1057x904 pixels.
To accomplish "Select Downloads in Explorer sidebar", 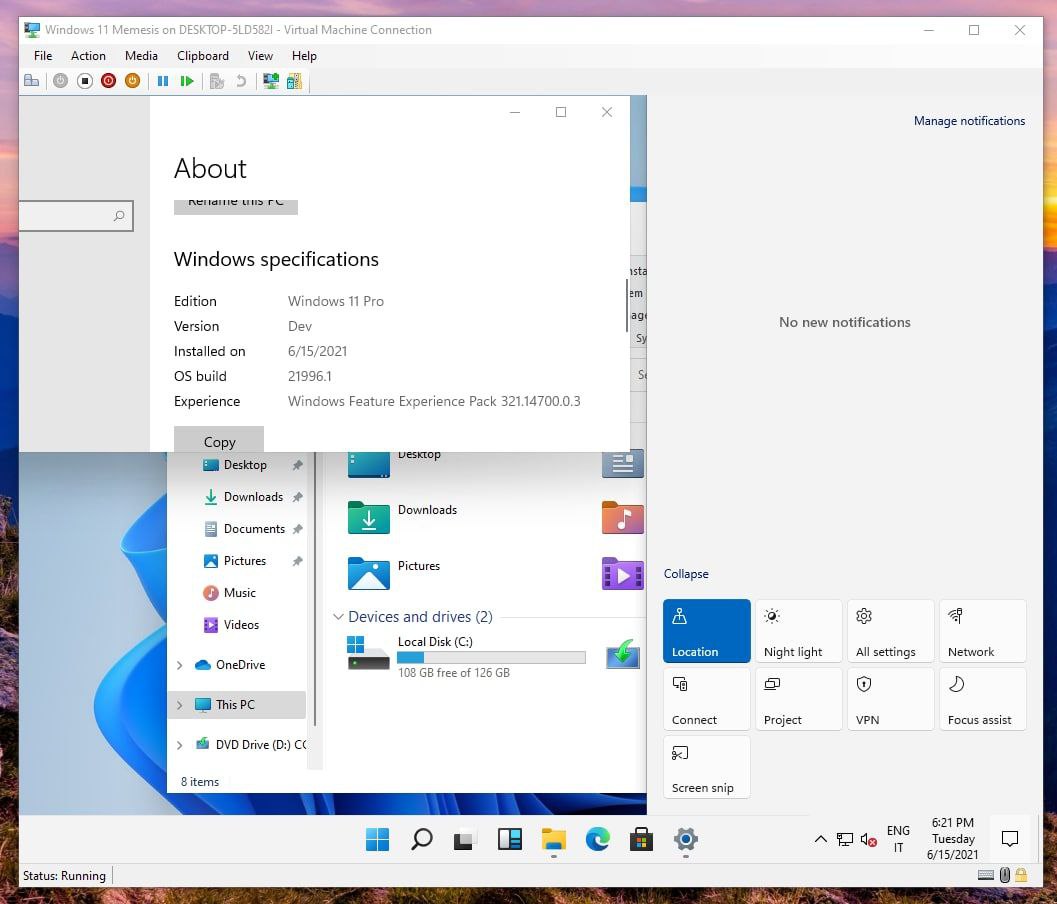I will point(253,497).
